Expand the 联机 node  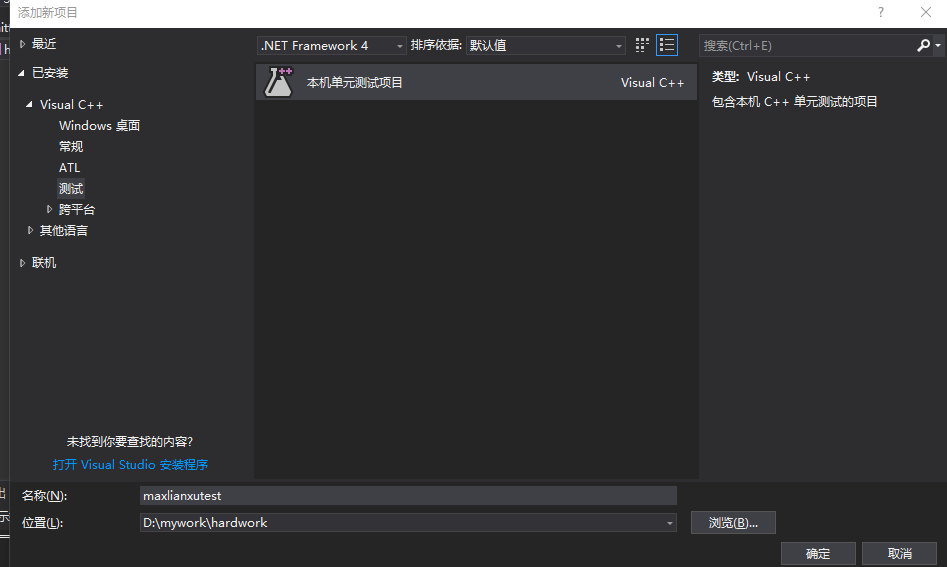pos(22,263)
